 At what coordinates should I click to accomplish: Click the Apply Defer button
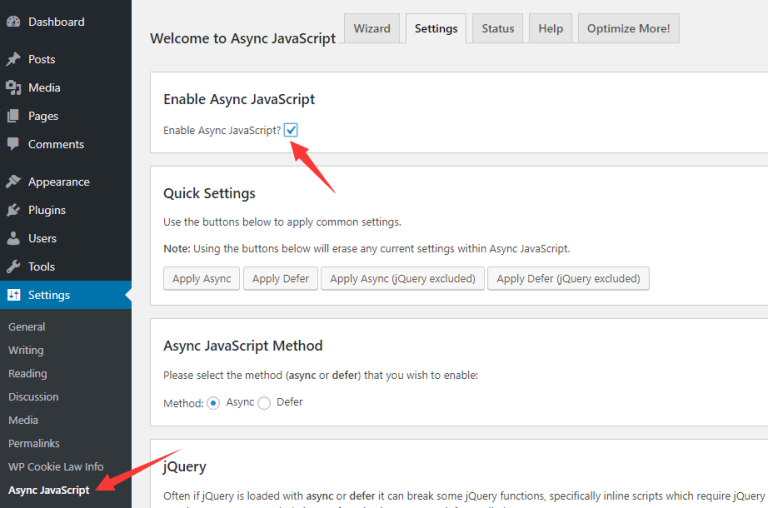pos(281,279)
